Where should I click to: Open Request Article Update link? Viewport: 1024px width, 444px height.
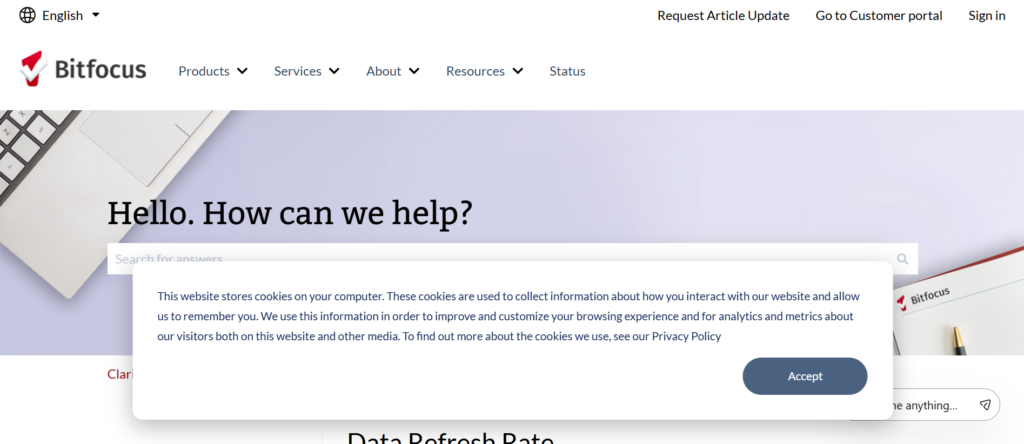[x=723, y=15]
